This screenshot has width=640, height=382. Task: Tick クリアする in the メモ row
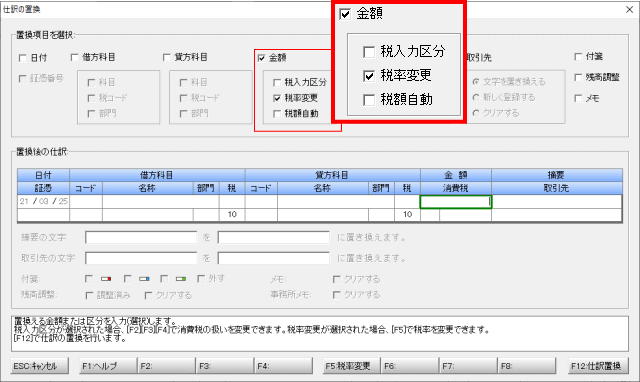336,279
